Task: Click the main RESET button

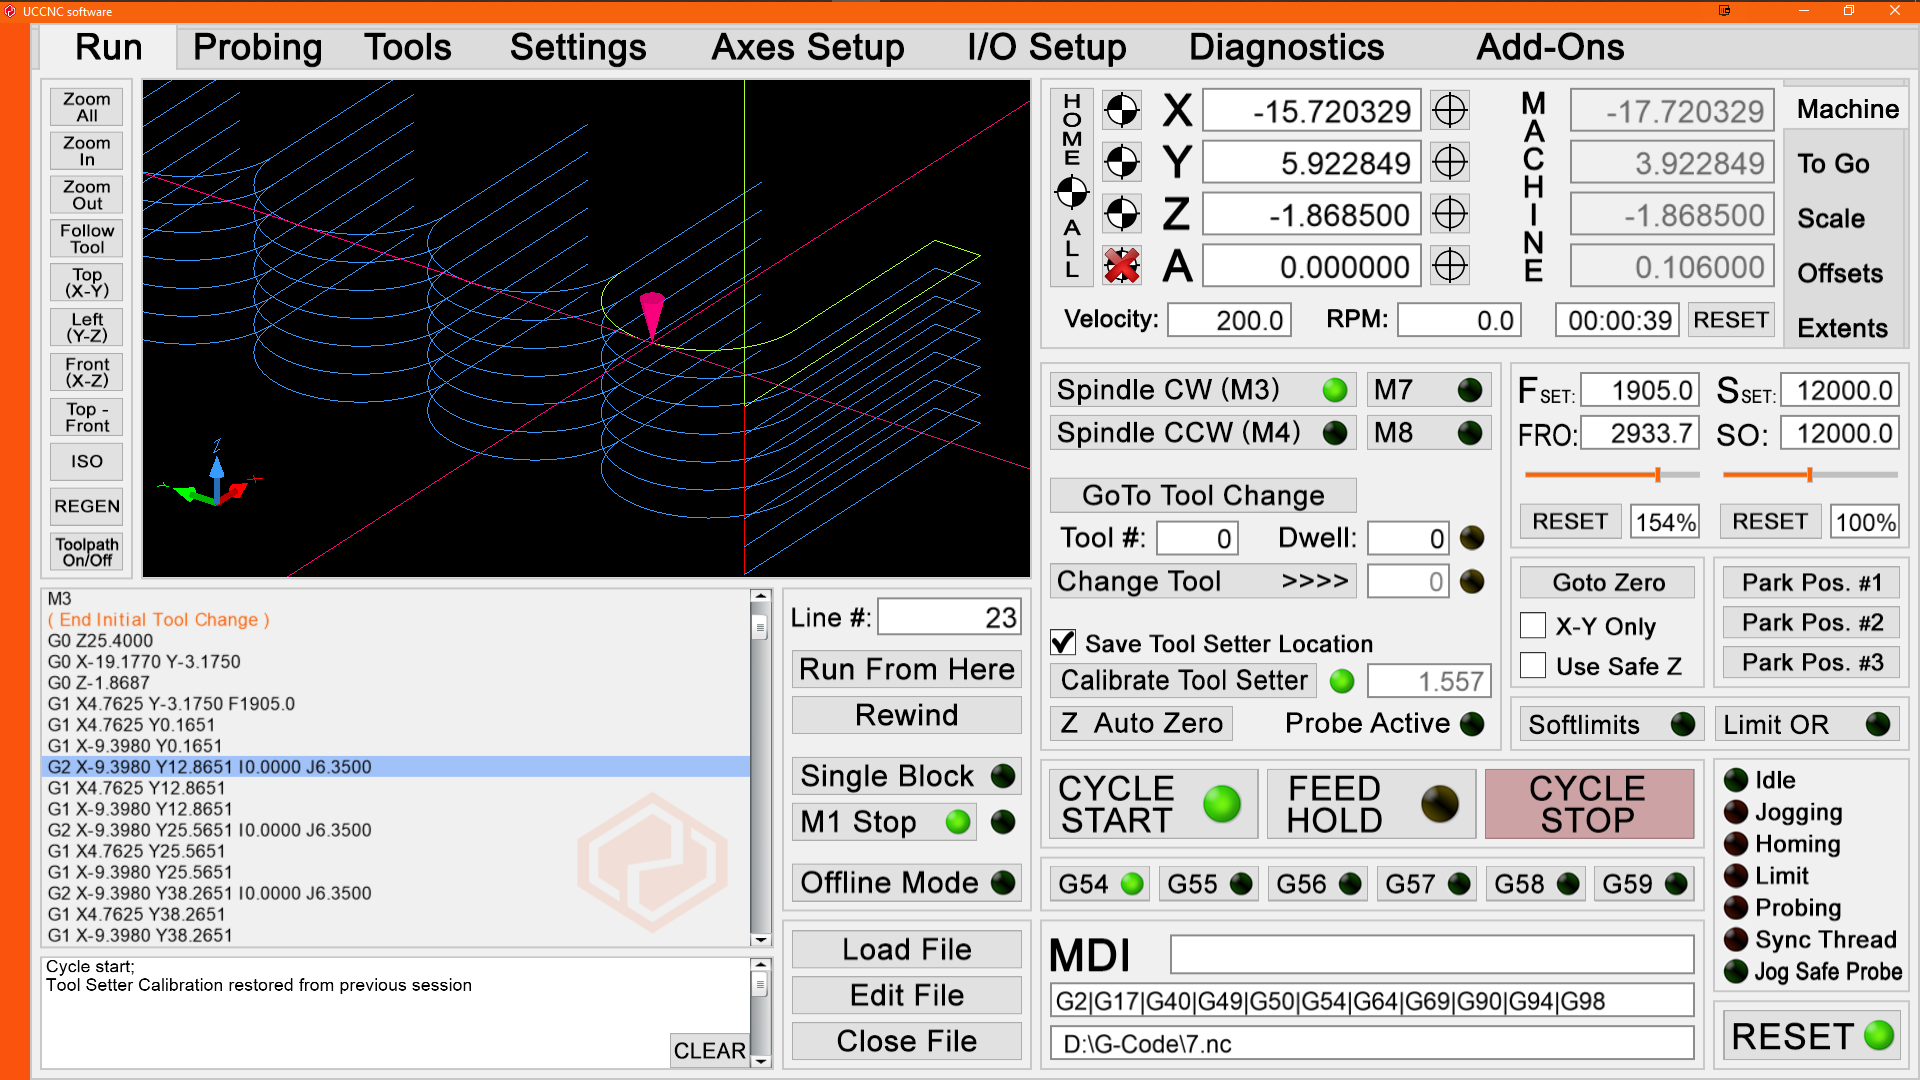Action: (x=1811, y=1036)
